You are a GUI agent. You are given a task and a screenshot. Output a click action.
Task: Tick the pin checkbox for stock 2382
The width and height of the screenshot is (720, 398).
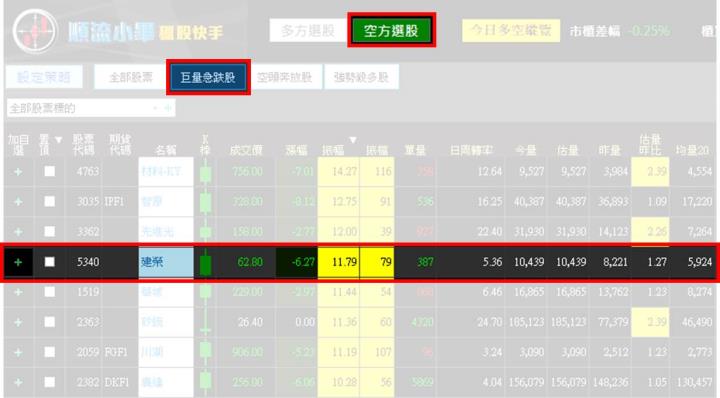[50, 382]
